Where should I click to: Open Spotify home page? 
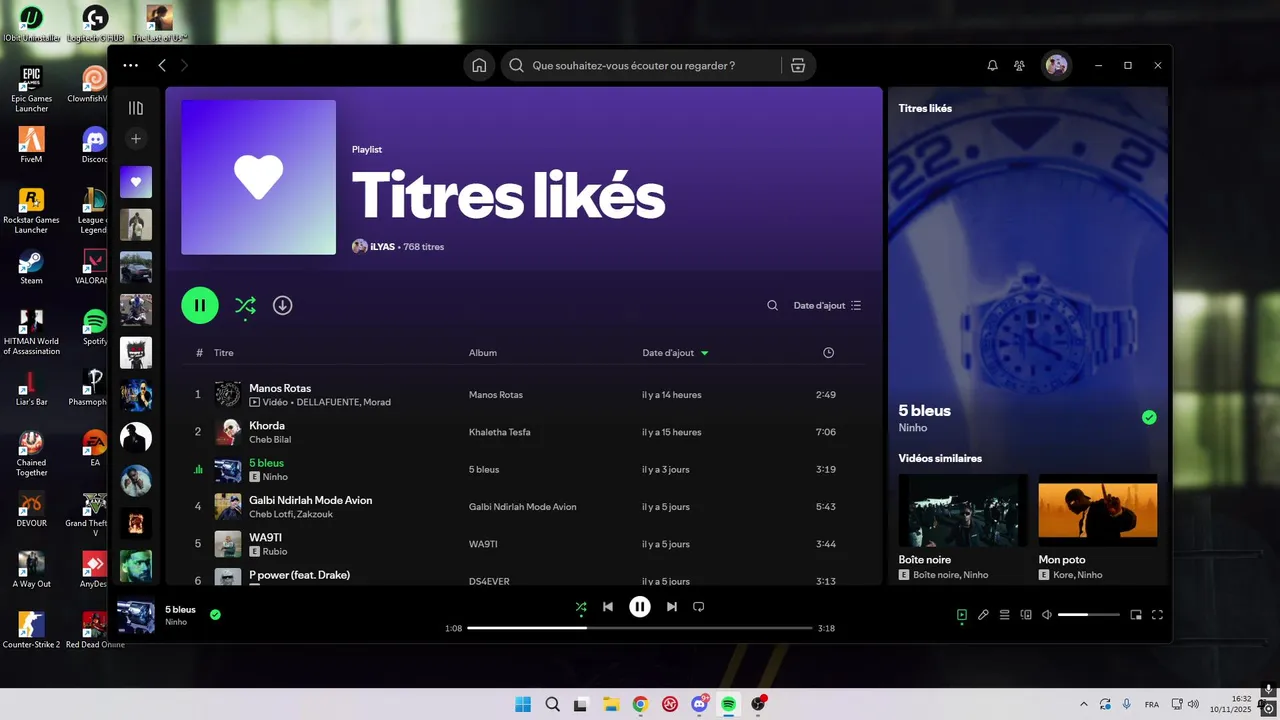tap(479, 66)
